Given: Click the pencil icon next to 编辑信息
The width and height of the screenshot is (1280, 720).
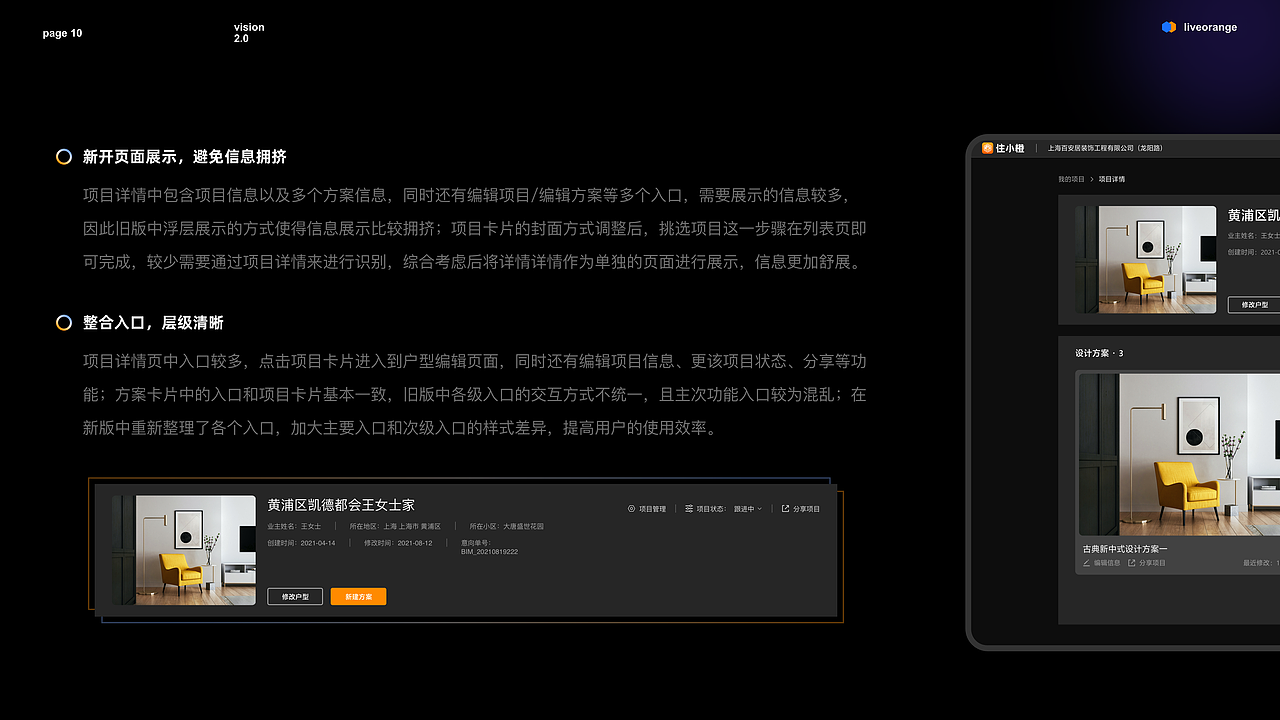Looking at the screenshot, I should pos(1087,562).
